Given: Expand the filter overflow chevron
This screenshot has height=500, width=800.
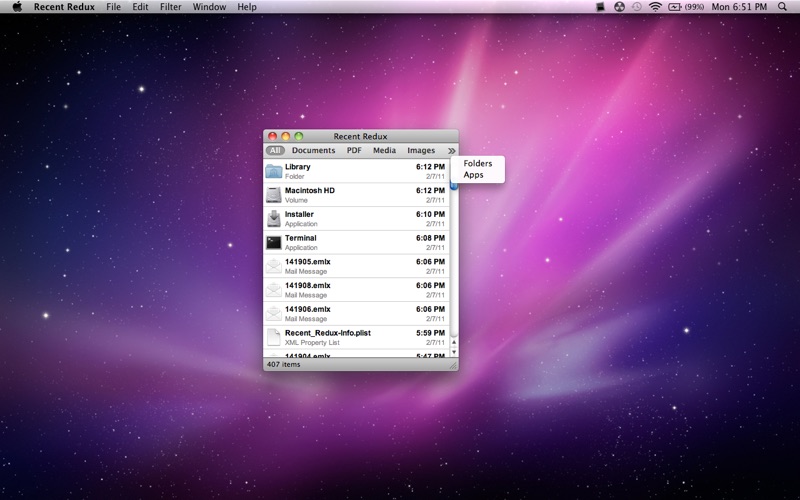Looking at the screenshot, I should tap(452, 151).
